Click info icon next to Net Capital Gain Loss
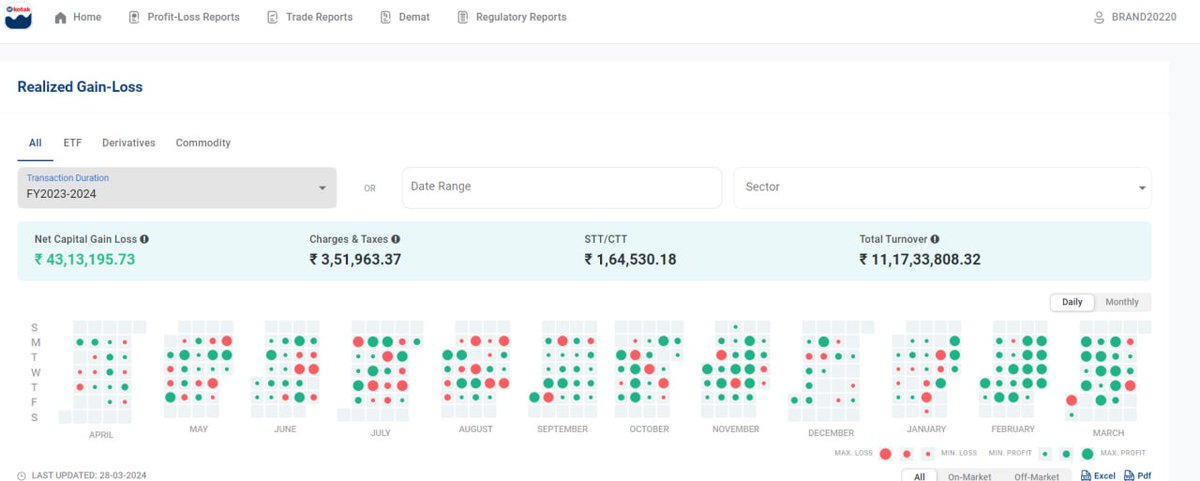 click(x=145, y=239)
